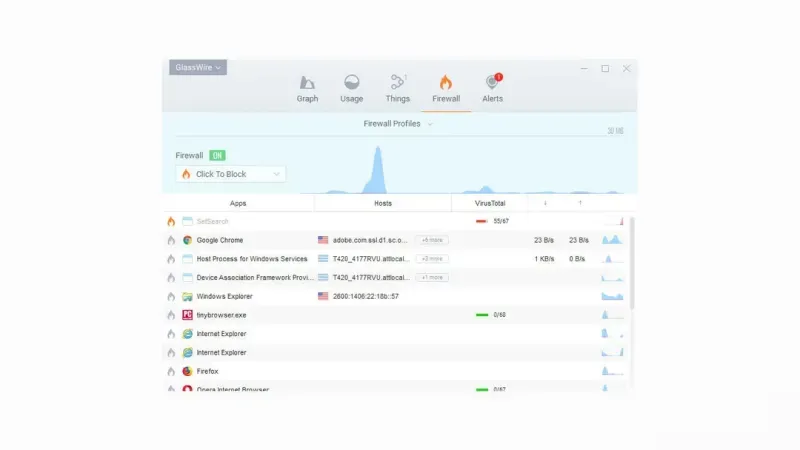The image size is (800, 450).
Task: Open the Things network icon
Action: pyautogui.click(x=397, y=82)
